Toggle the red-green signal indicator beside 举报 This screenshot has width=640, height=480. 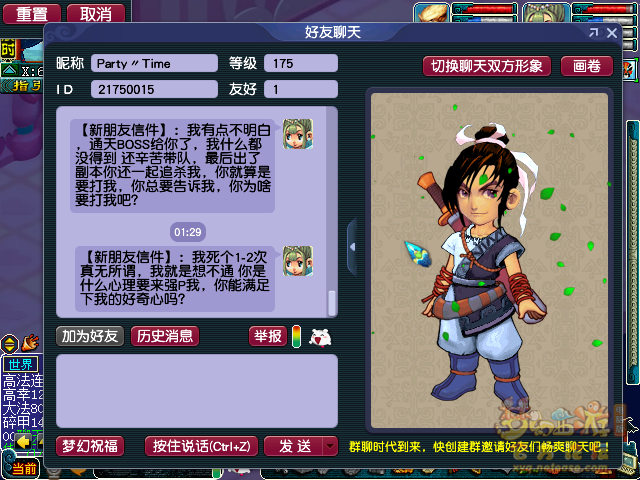pyautogui.click(x=297, y=337)
